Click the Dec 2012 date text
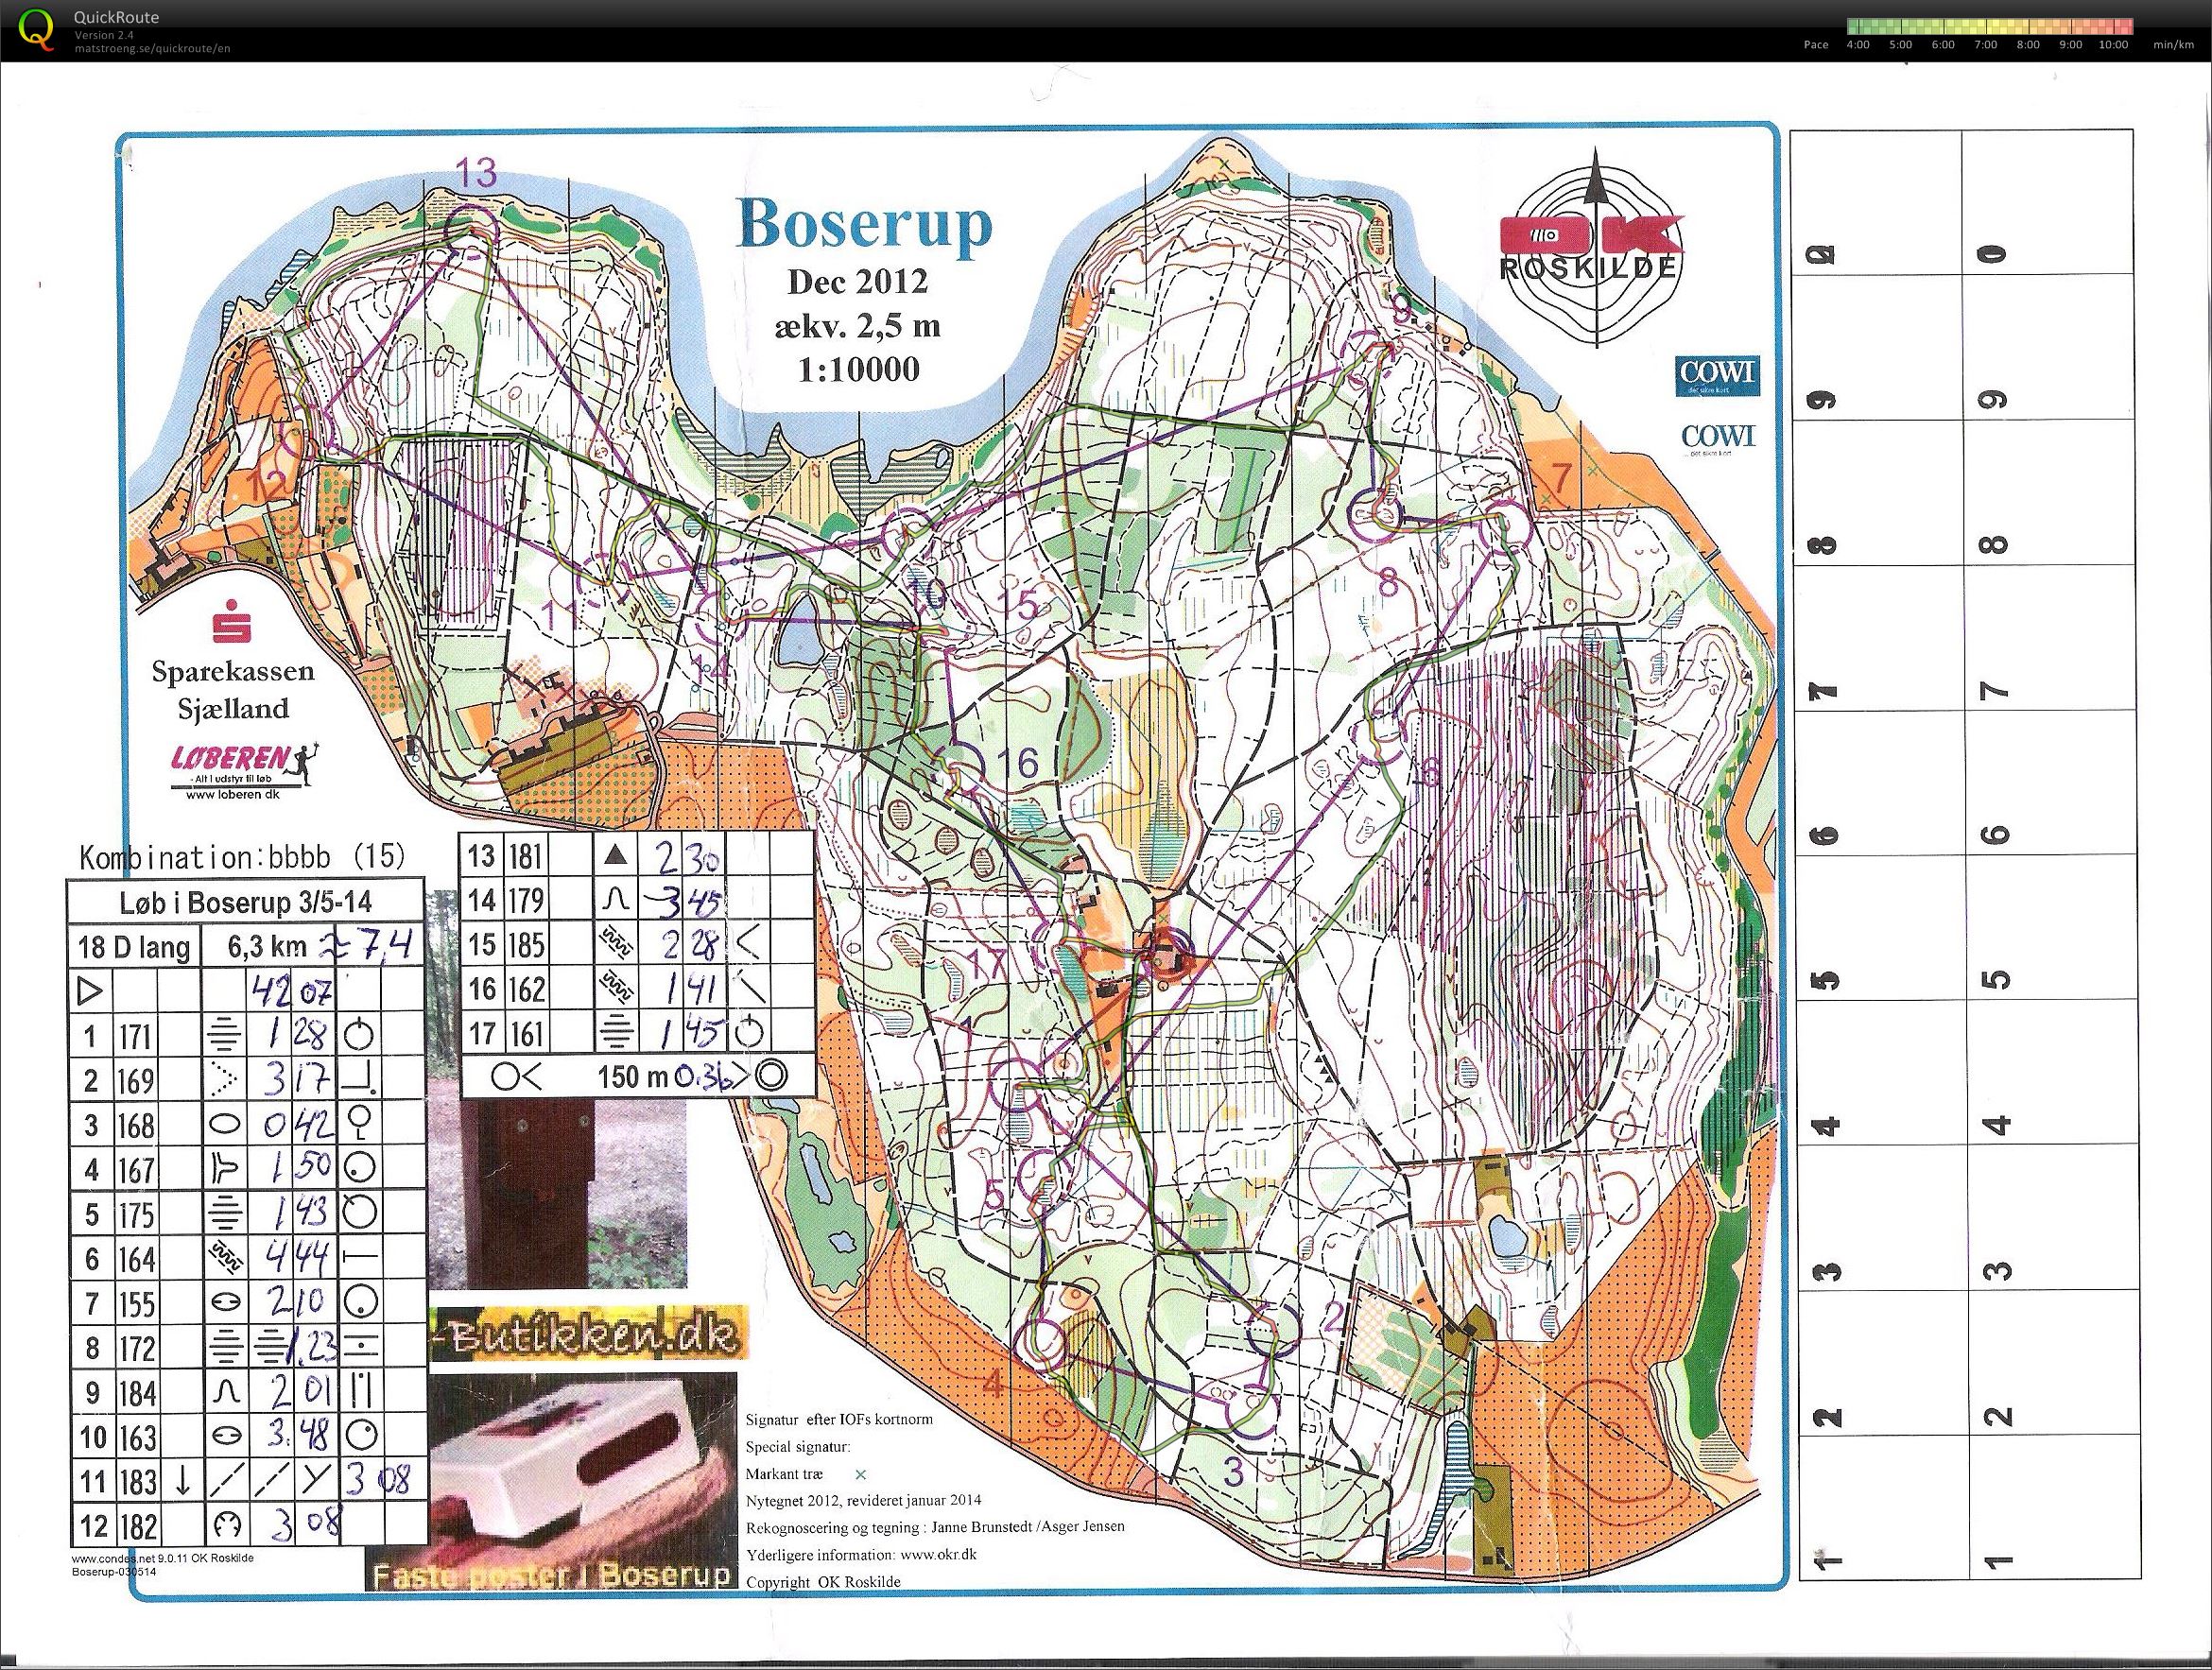Image resolution: width=2212 pixels, height=1670 pixels. click(x=858, y=282)
